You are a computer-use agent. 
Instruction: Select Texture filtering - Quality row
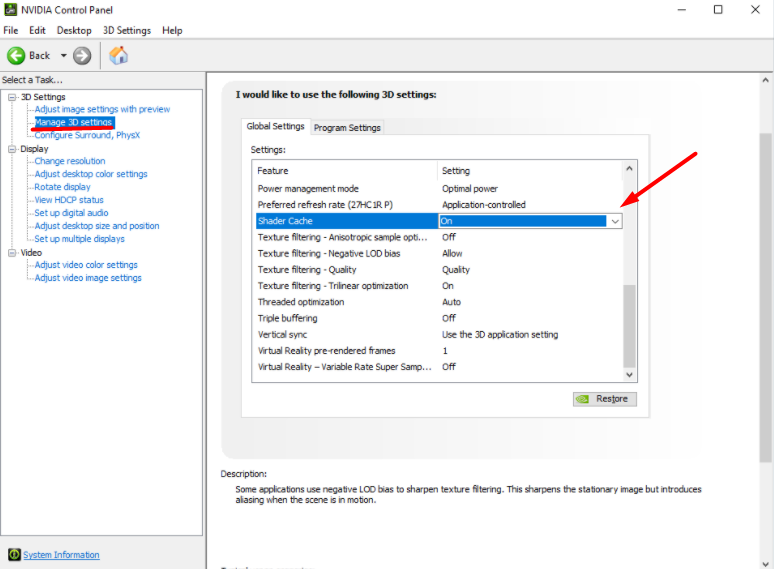pyautogui.click(x=439, y=270)
